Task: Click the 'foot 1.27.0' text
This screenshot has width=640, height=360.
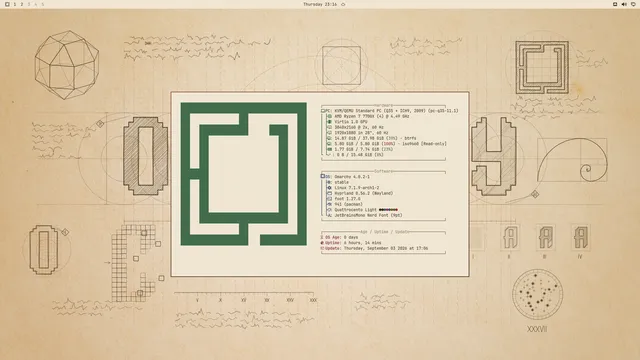Action: [x=347, y=199]
